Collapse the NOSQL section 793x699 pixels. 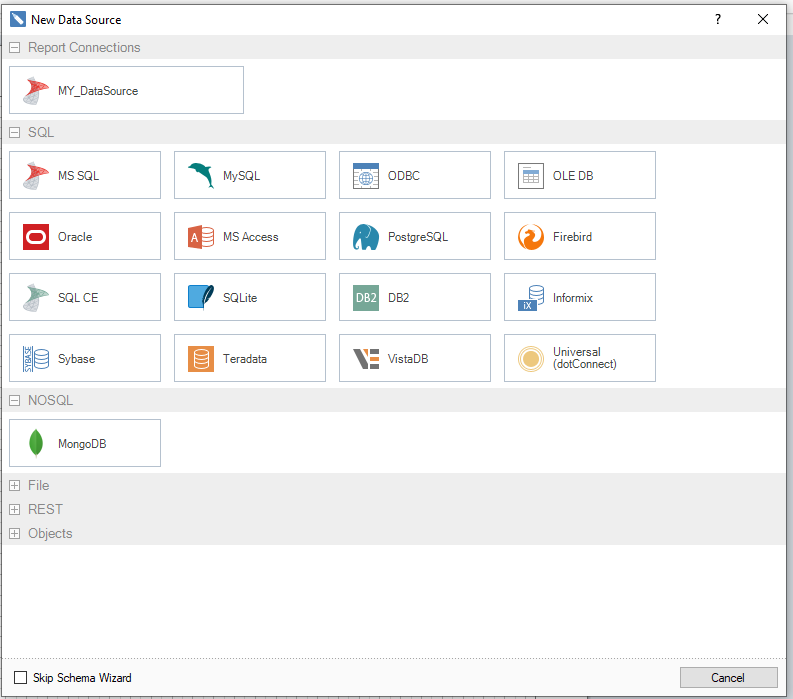point(15,401)
